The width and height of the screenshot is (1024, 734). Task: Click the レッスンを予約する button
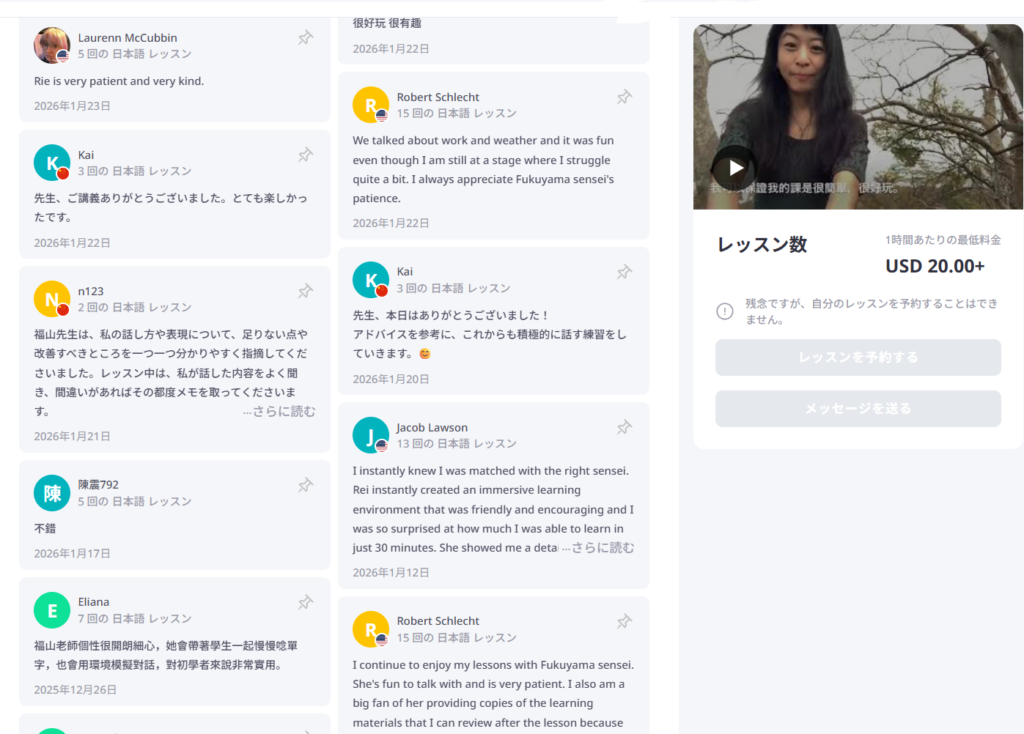(x=857, y=357)
